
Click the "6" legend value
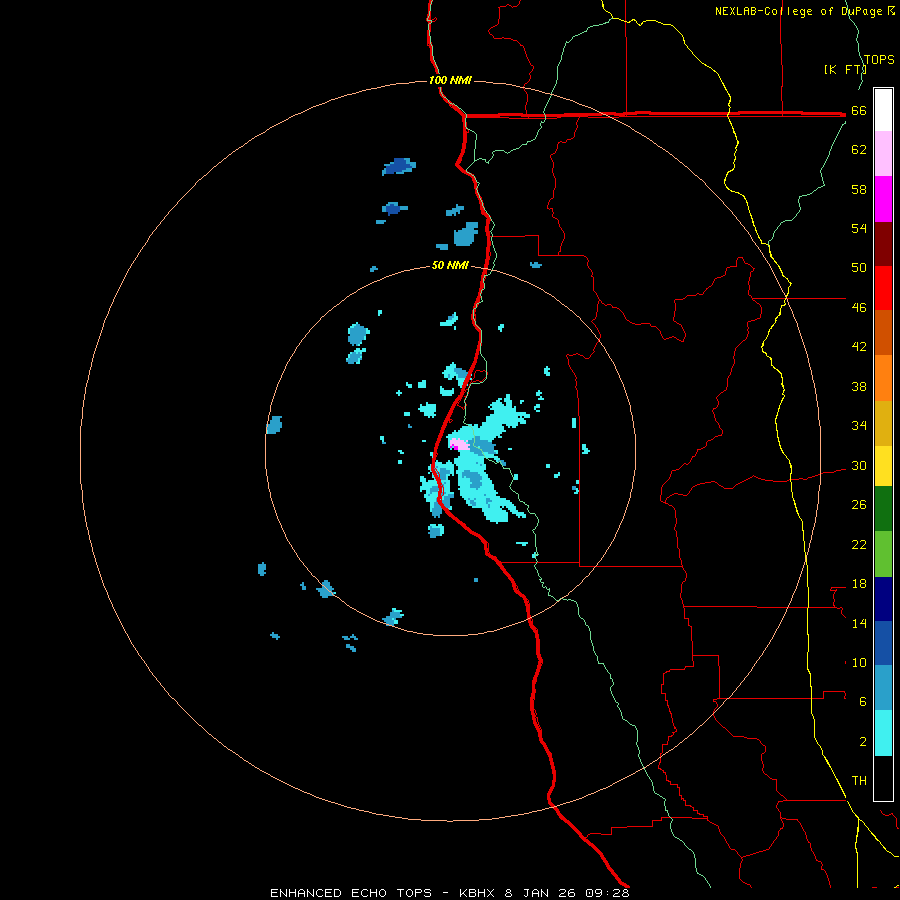point(863,702)
